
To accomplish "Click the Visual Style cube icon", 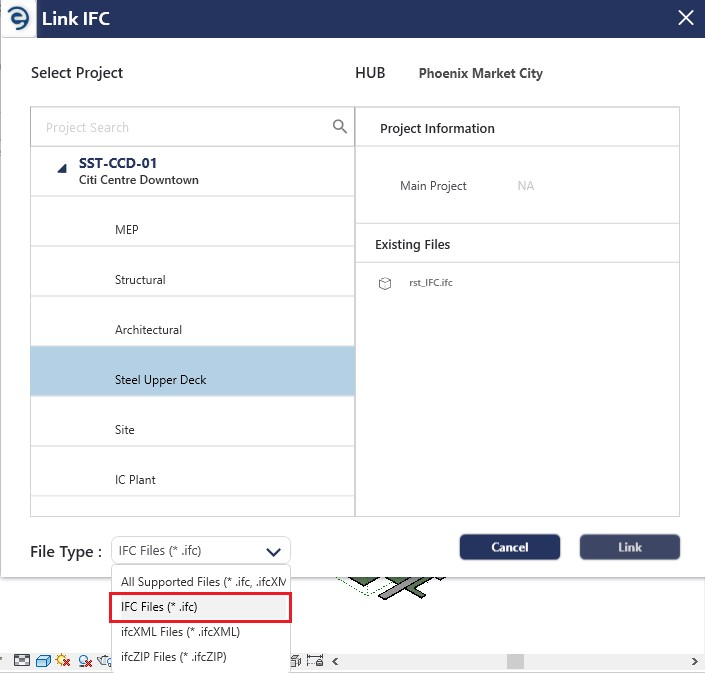I will point(43,660).
